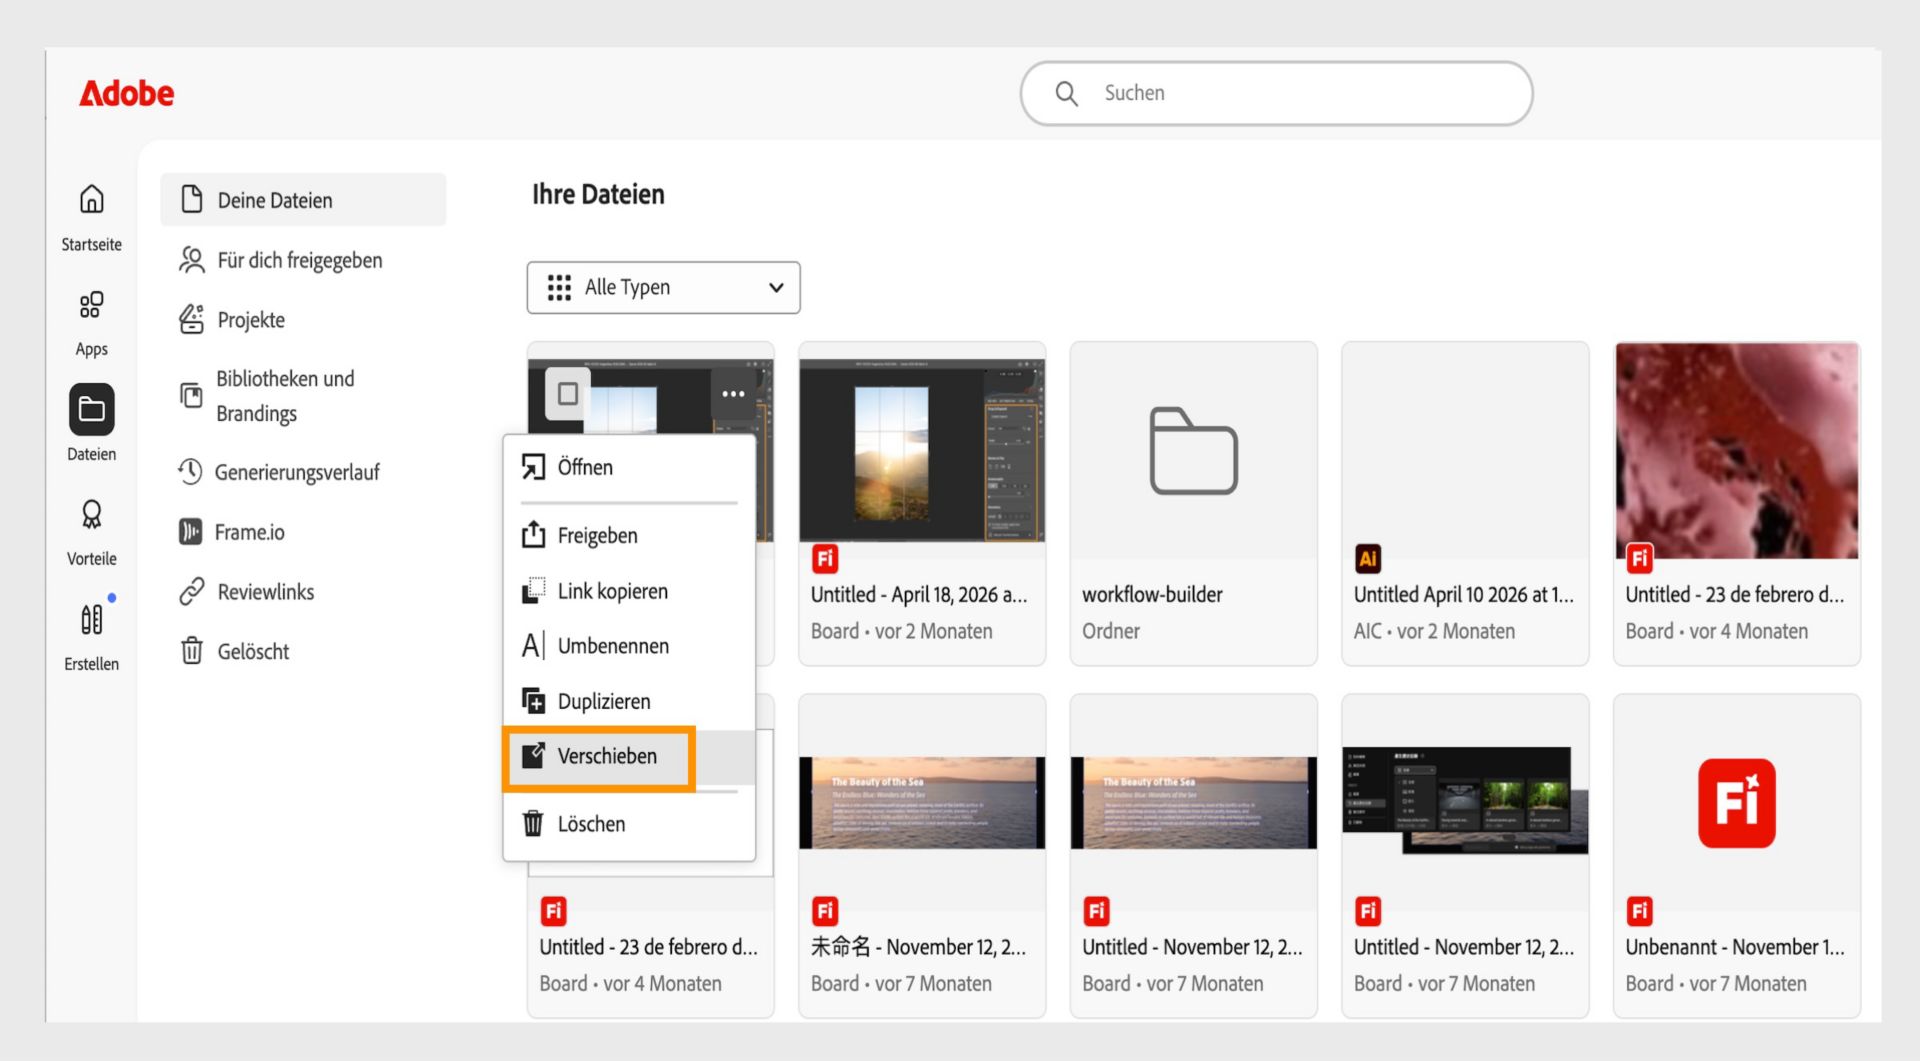
Task: Click the Ihre Dateien heading
Action: [598, 194]
